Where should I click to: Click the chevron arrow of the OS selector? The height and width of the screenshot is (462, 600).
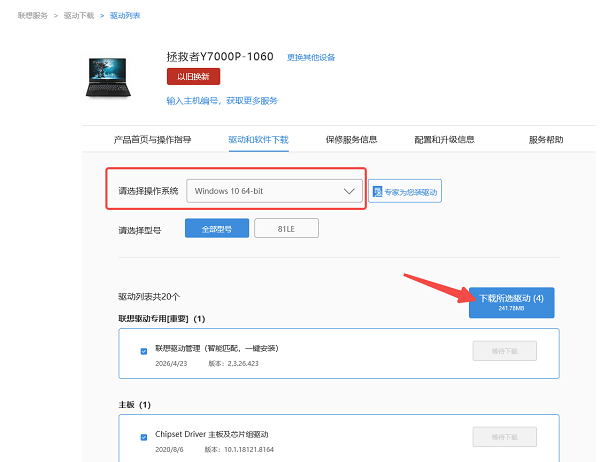pos(349,191)
